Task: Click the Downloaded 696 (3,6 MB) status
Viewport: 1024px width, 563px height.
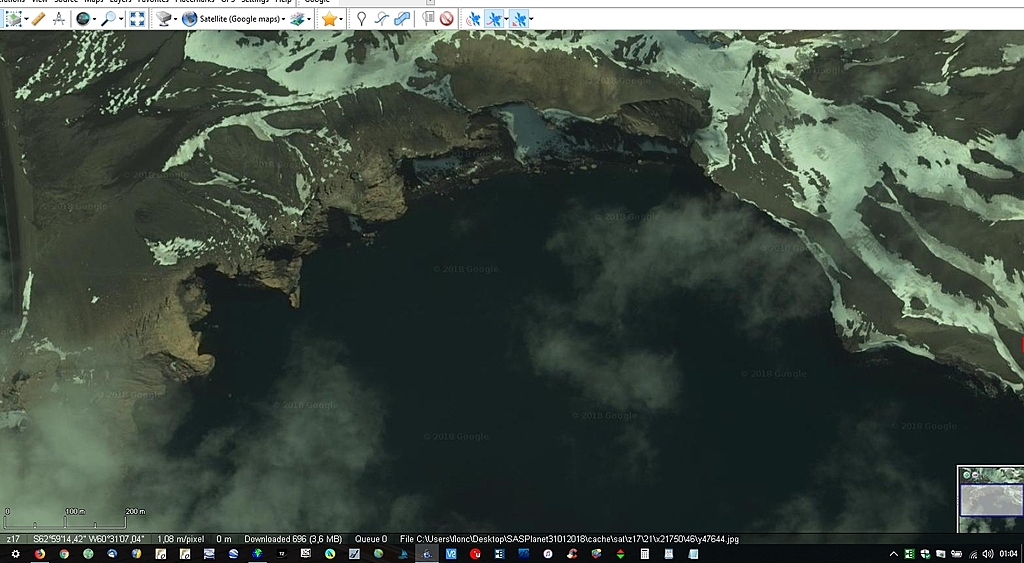Action: pos(293,539)
